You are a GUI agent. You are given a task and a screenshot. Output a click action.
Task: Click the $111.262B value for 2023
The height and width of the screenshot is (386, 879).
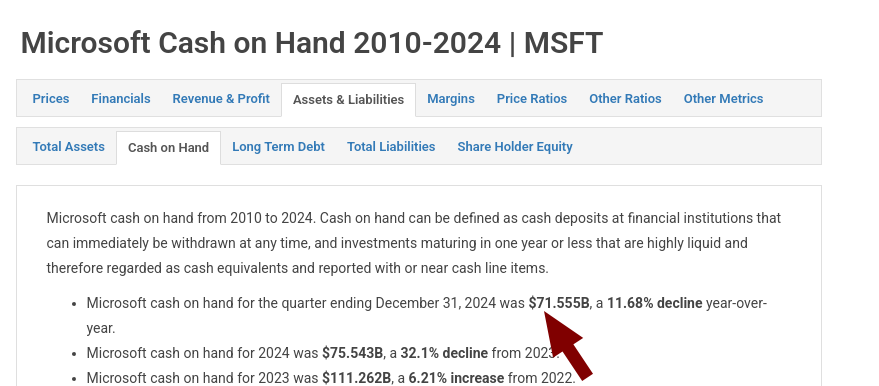point(356,378)
